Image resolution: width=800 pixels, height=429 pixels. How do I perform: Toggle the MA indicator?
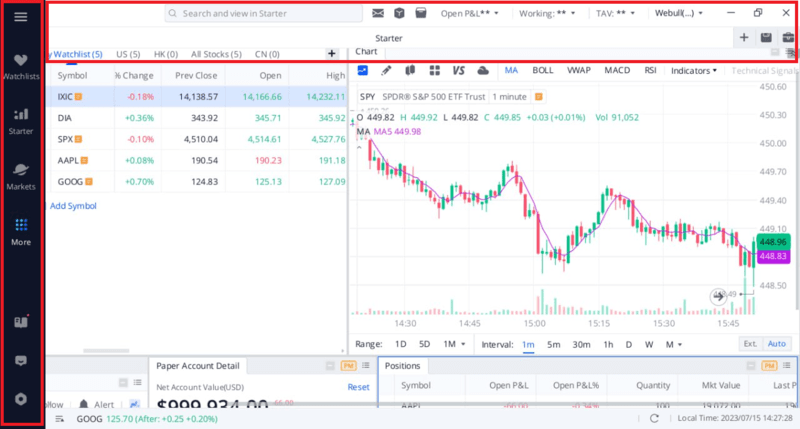511,70
